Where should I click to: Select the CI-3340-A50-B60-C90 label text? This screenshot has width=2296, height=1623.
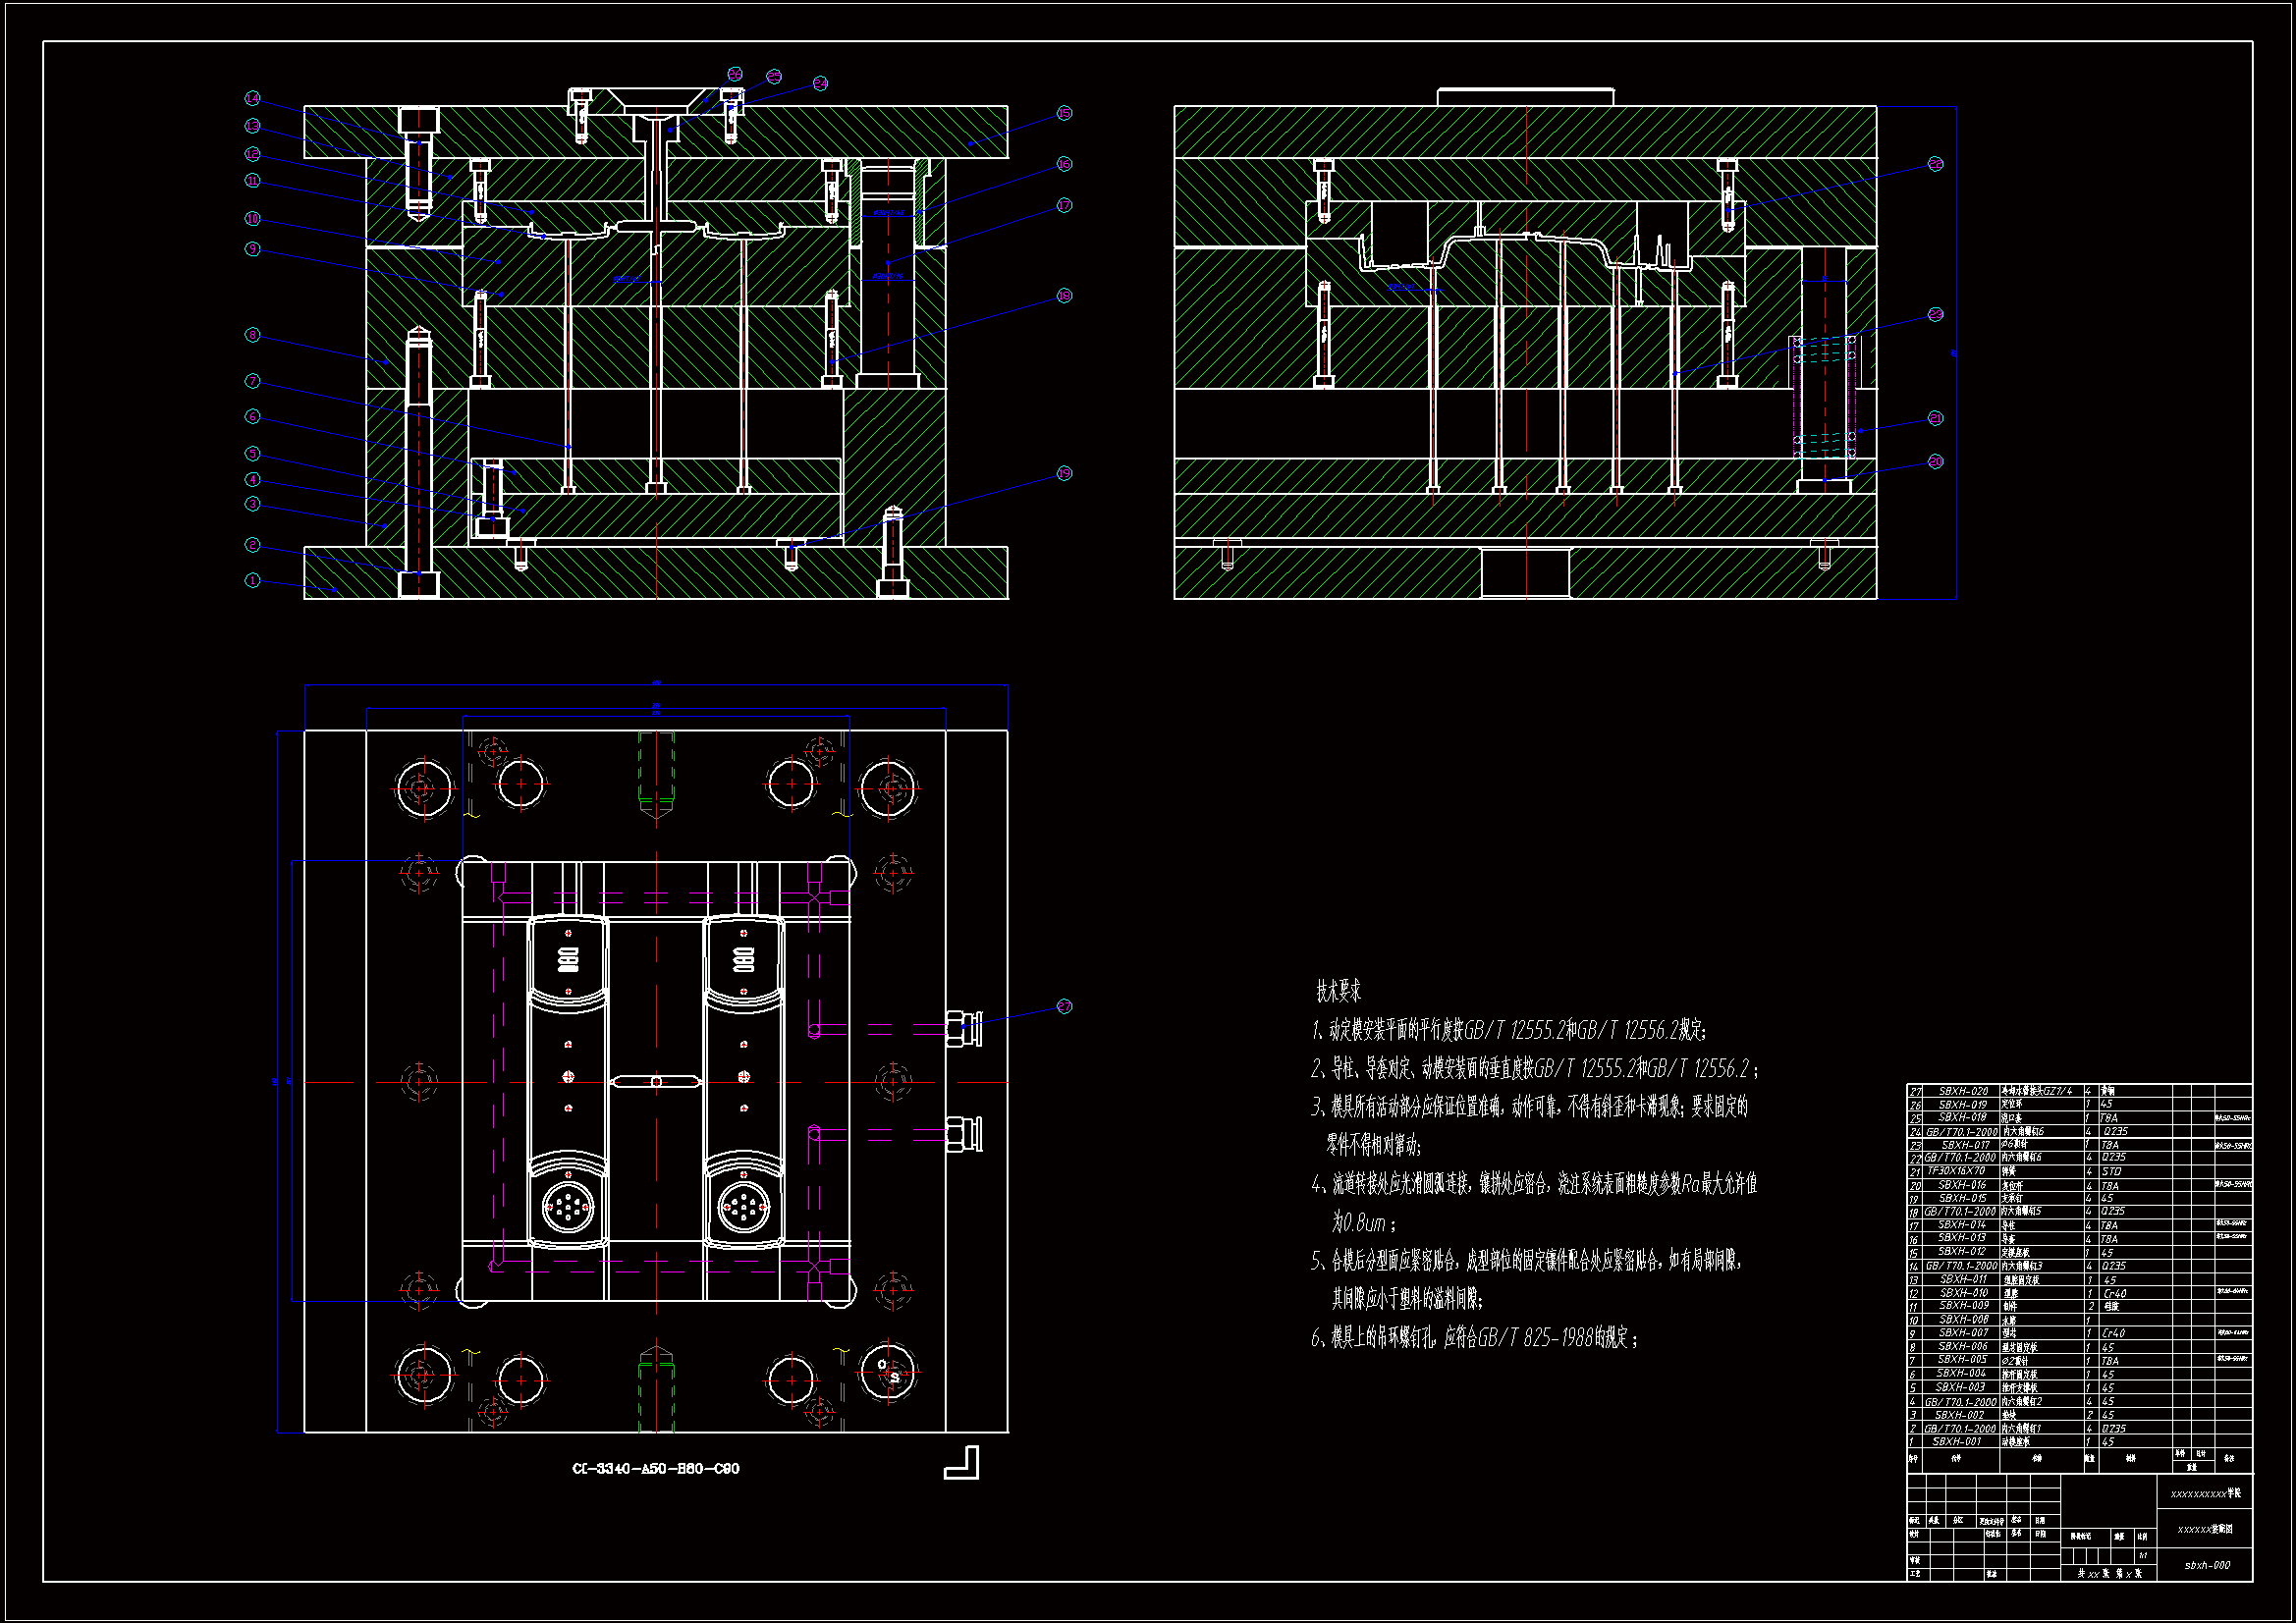click(656, 1468)
